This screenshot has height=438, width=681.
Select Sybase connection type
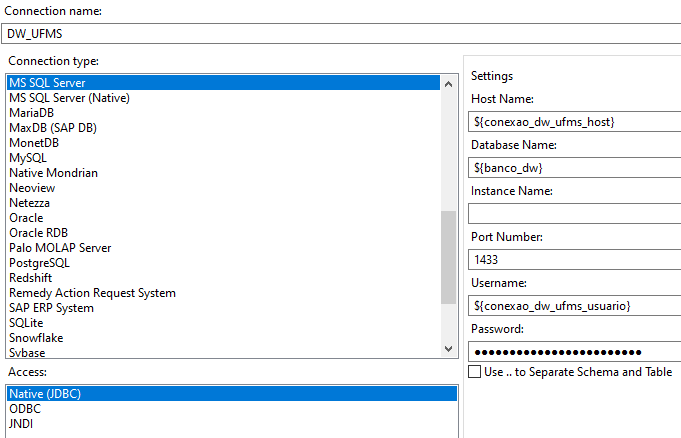pos(224,352)
